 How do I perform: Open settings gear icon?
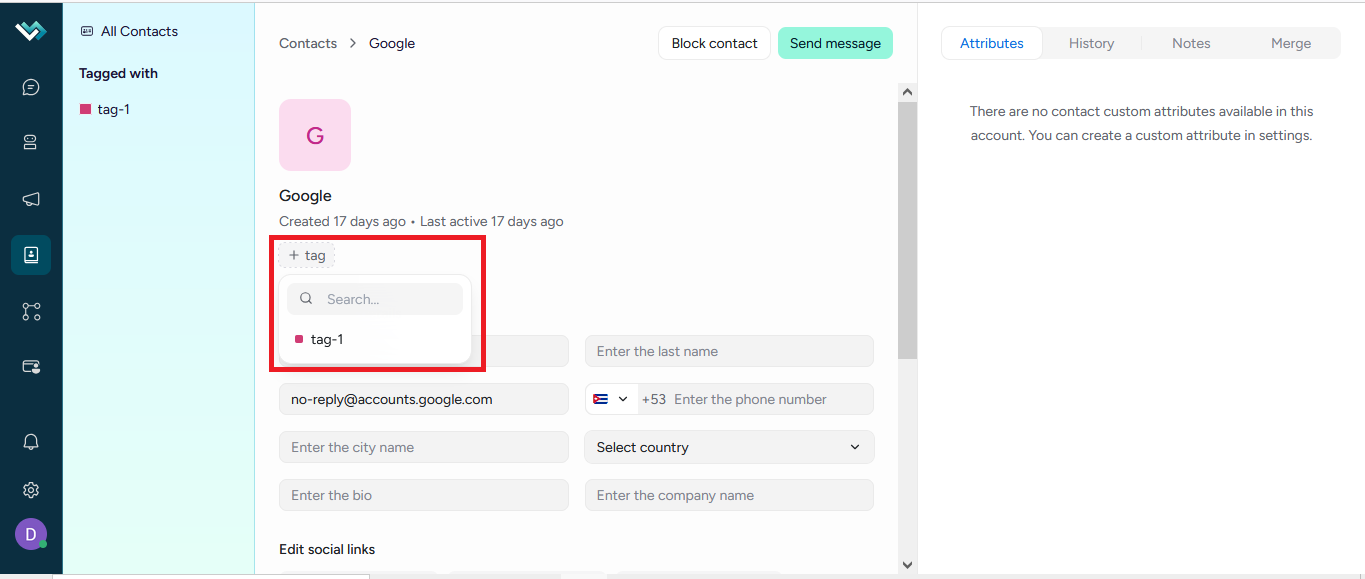31,490
